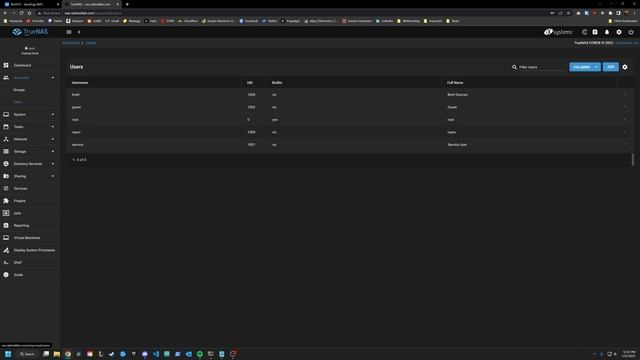The image size is (640, 360).
Task: Expand the root user row chevron
Action: pyautogui.click(x=624, y=120)
